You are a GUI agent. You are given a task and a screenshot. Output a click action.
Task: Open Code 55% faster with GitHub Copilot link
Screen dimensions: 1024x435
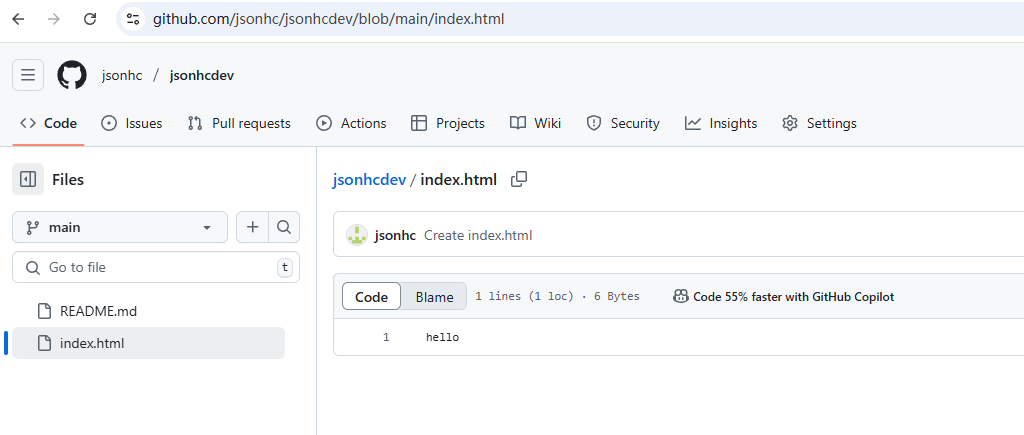tap(784, 297)
